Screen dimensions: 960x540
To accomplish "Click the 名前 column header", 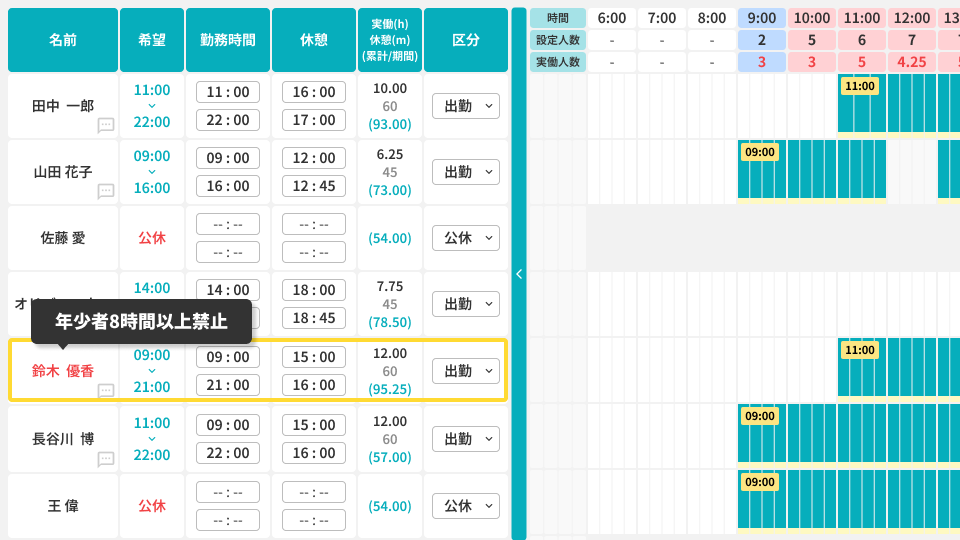I will tap(62, 40).
